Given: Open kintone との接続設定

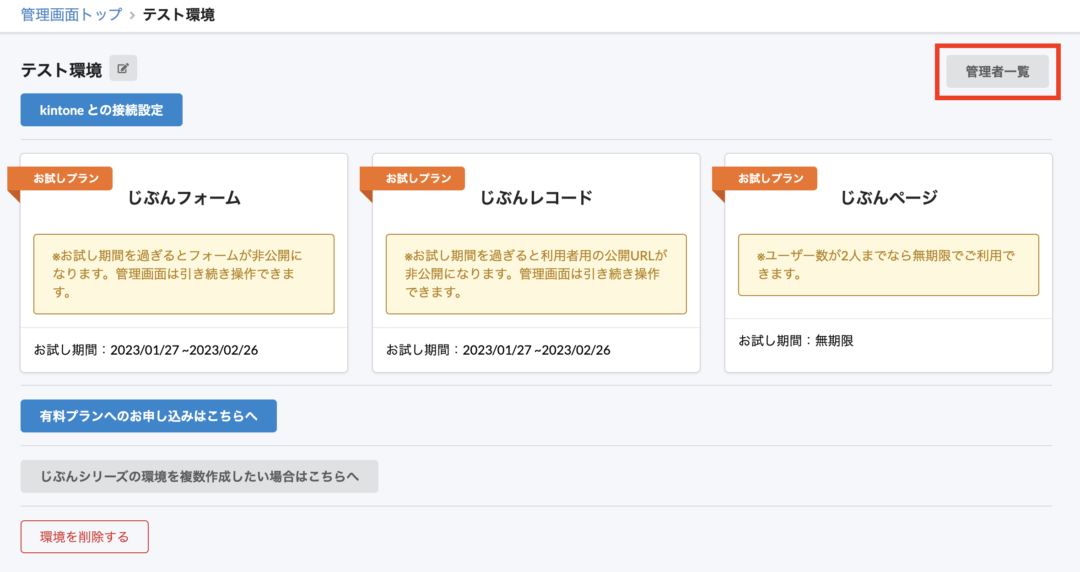Looking at the screenshot, I should pos(101,110).
